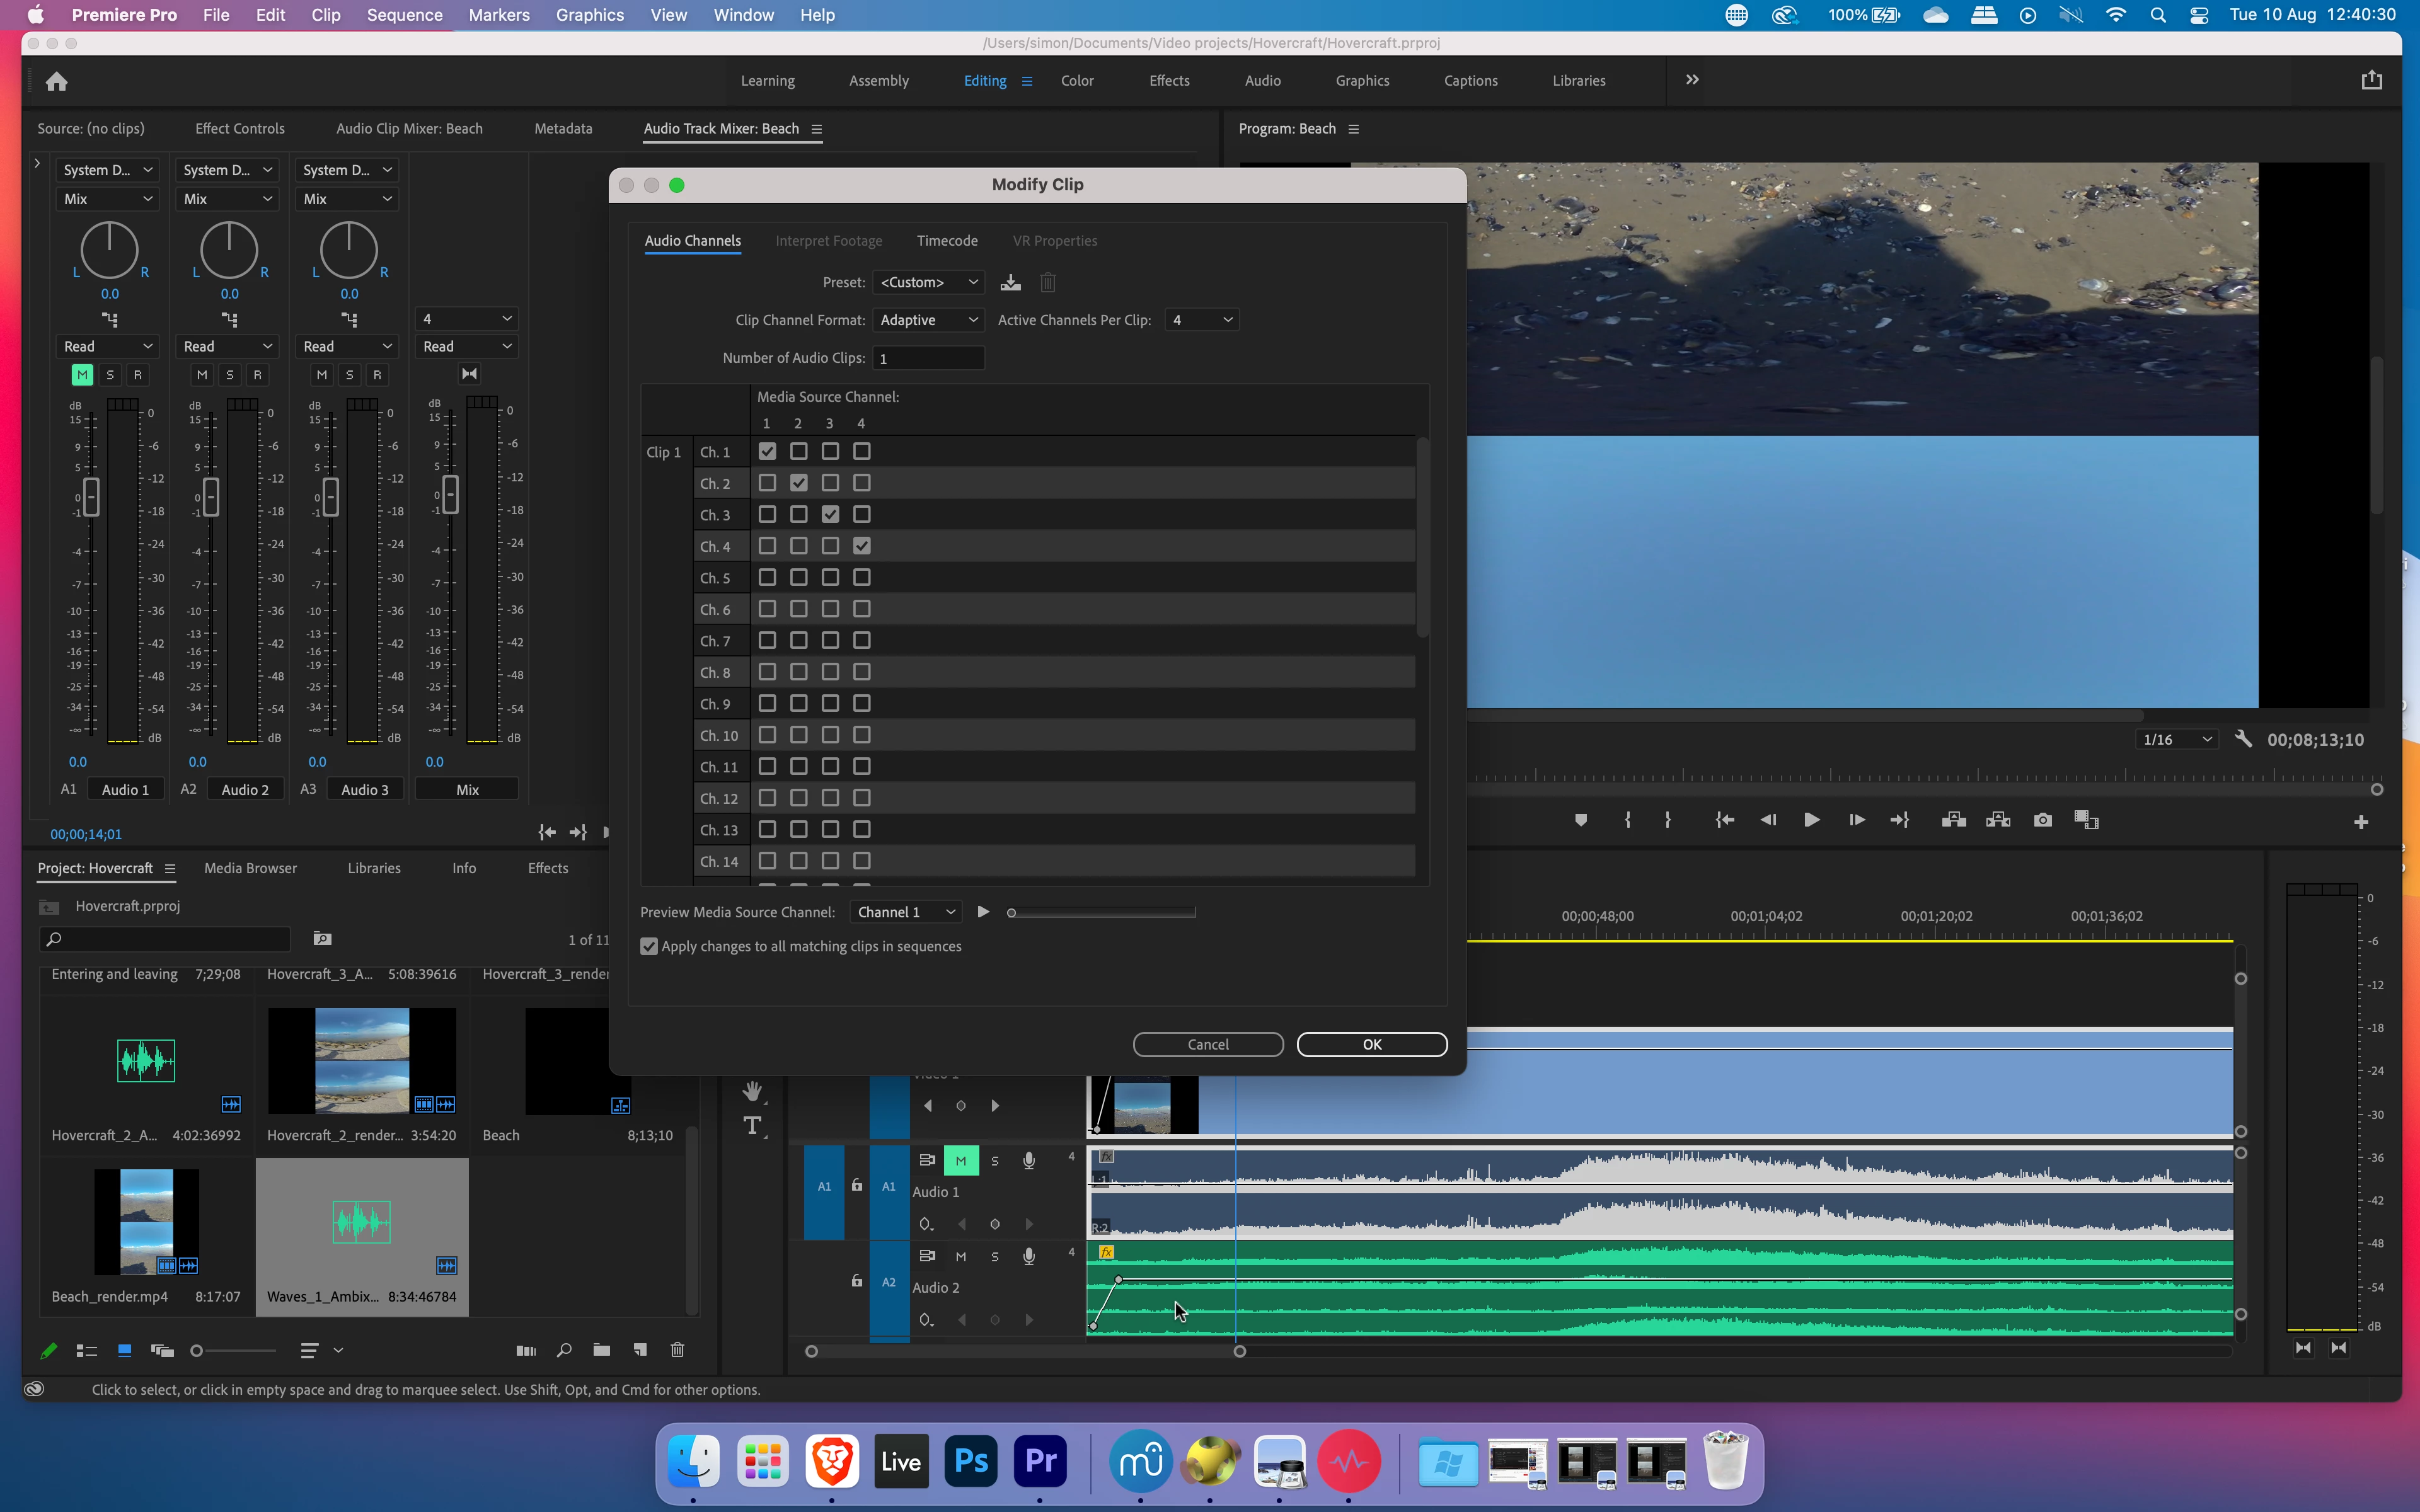The height and width of the screenshot is (1512, 2420).
Task: Open Active Channels Per Clip dropdown
Action: point(1201,320)
